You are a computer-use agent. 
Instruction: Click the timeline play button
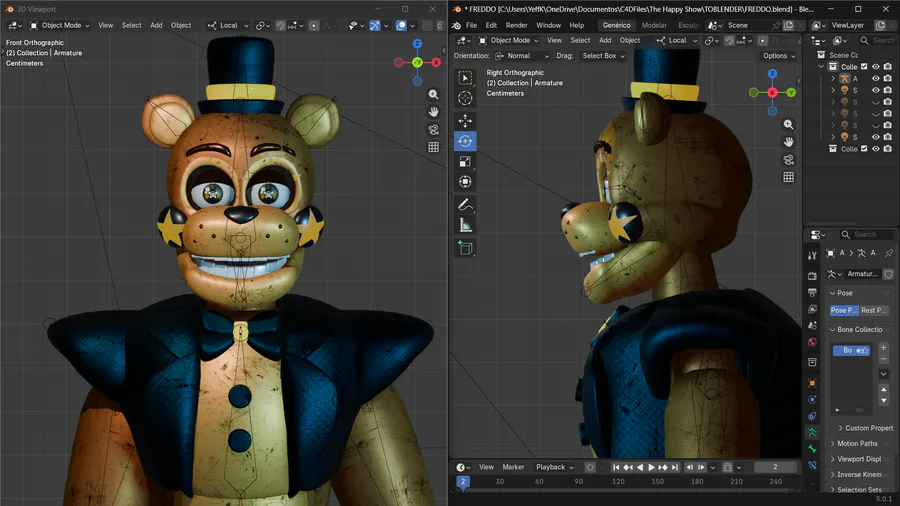click(651, 468)
